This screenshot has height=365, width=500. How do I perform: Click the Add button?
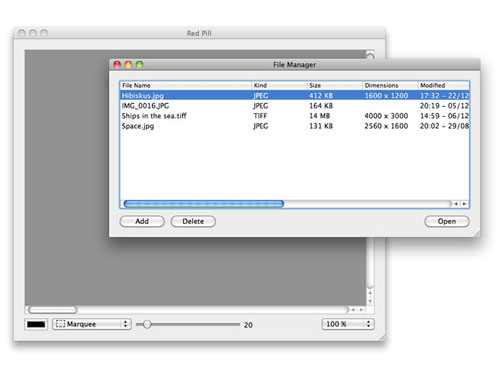(142, 221)
